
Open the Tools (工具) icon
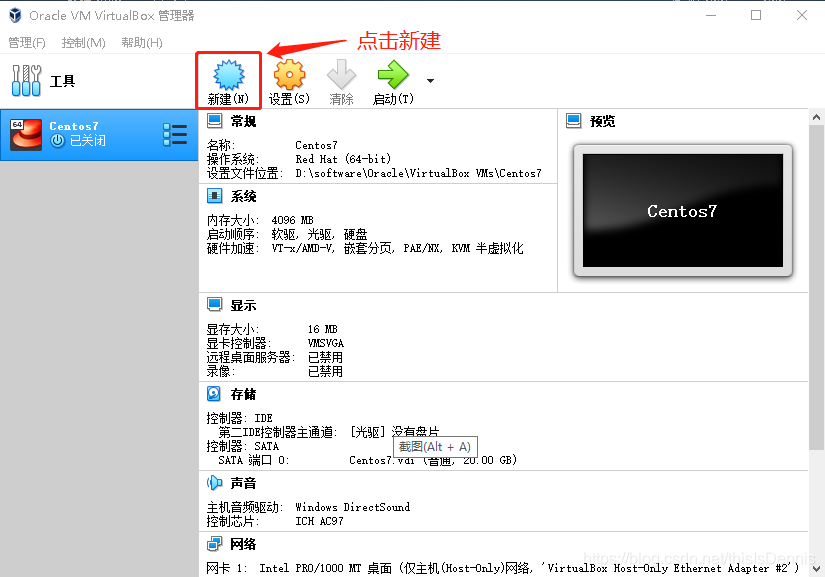[26, 80]
